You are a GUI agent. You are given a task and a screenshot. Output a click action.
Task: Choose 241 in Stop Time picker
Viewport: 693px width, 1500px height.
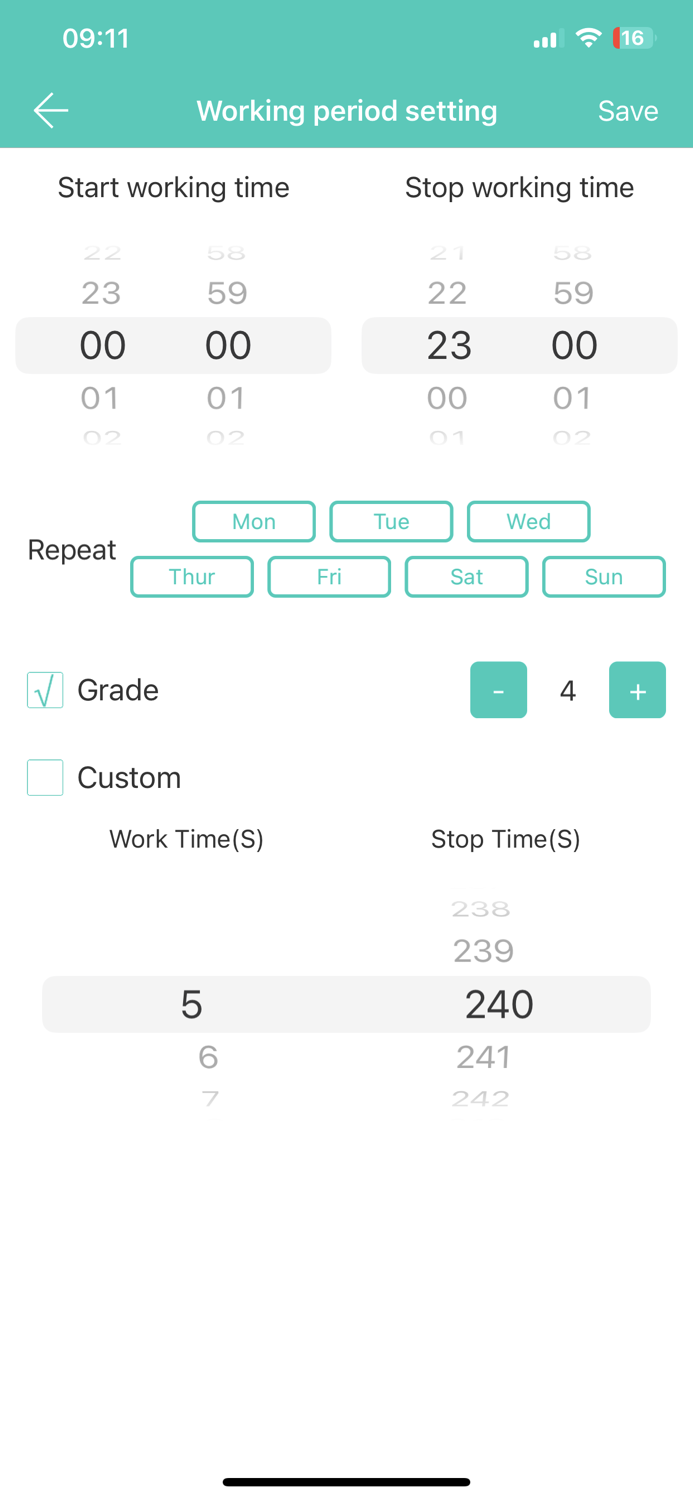484,1056
